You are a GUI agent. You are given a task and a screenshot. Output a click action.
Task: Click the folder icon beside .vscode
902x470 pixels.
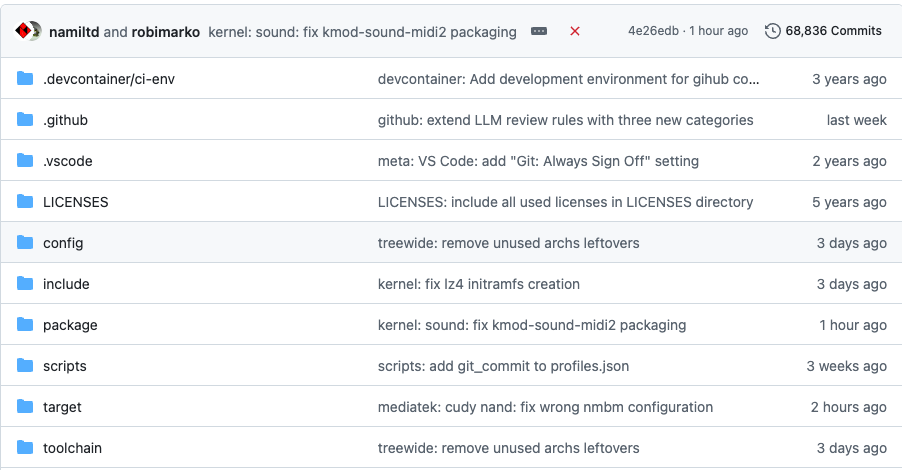(25, 160)
